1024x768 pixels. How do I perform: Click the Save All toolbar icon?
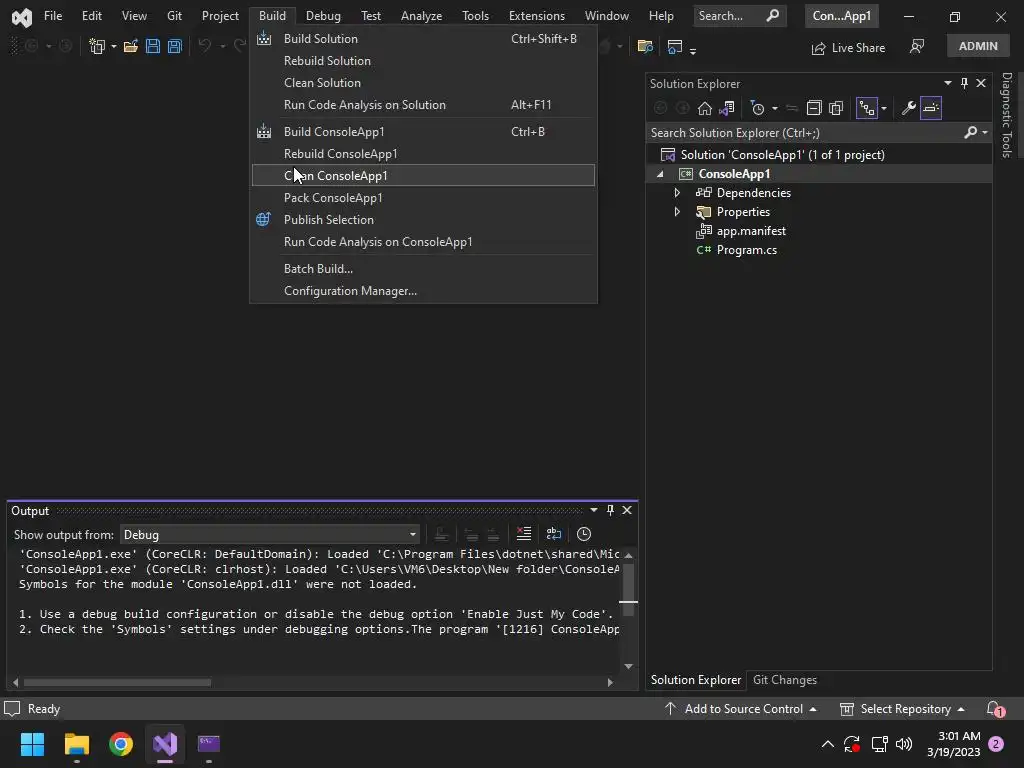point(174,46)
